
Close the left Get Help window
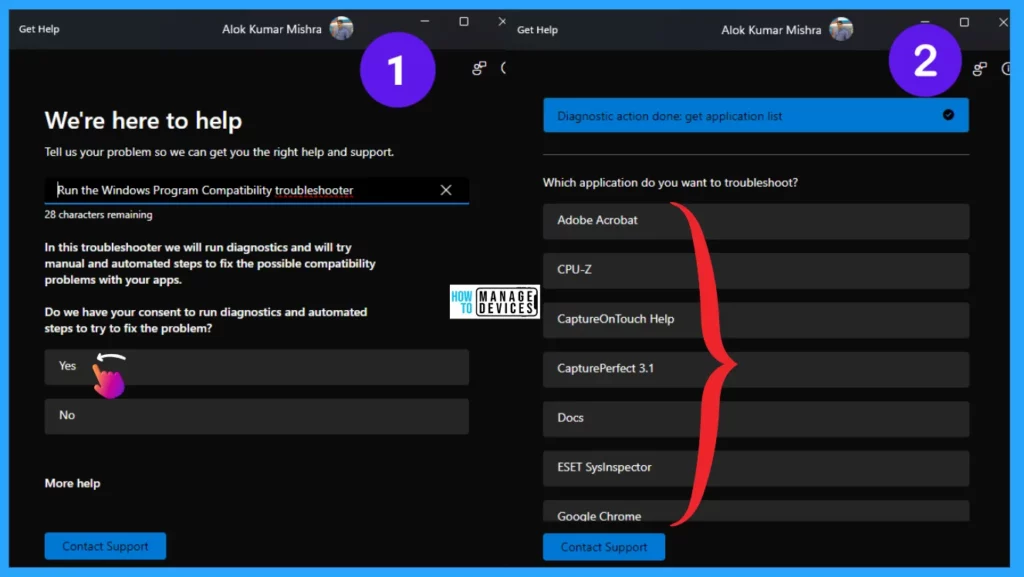[x=502, y=22]
